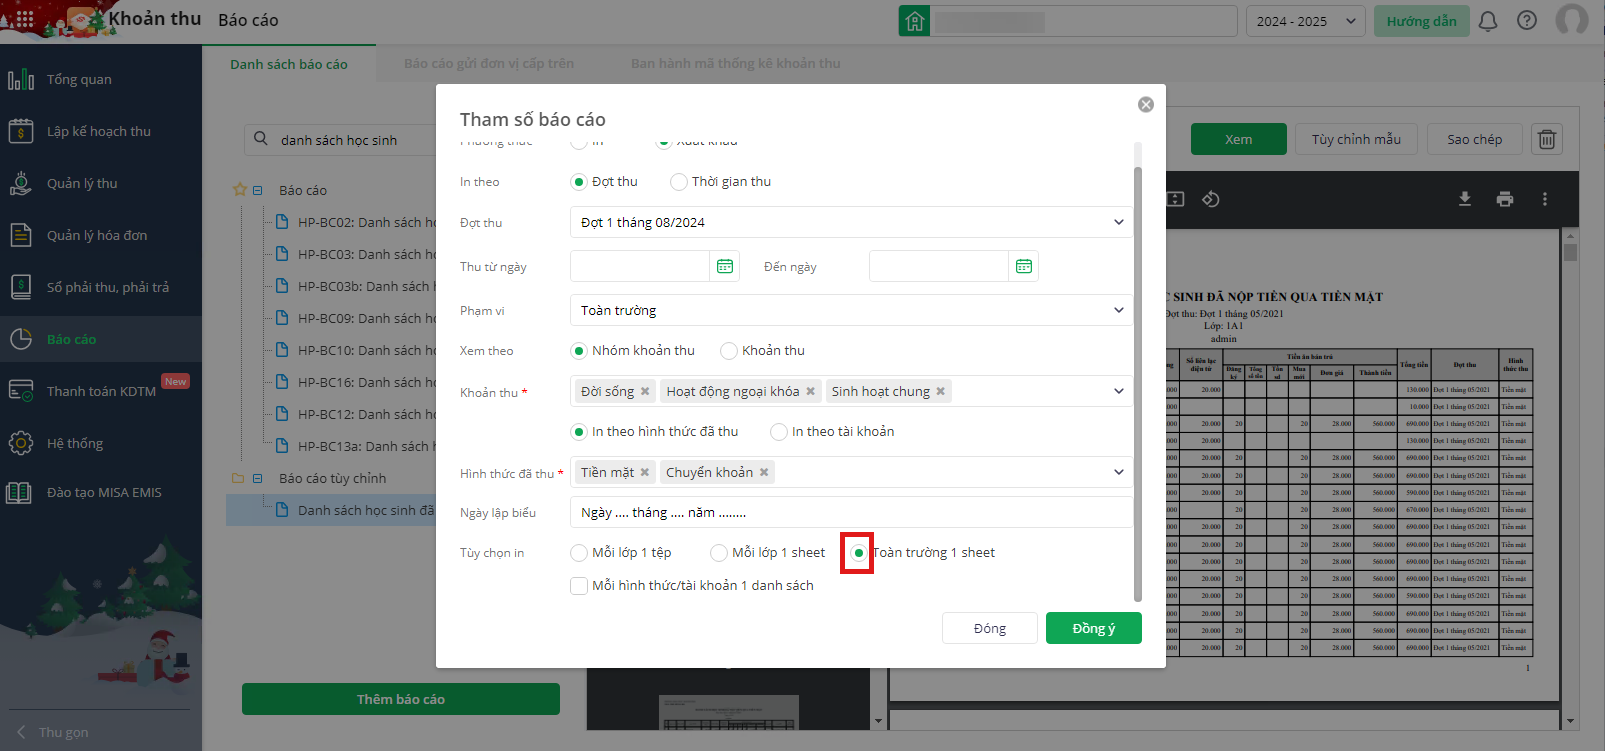
Task: Select the Nhóm khoản thu radio option
Action: [x=579, y=351]
